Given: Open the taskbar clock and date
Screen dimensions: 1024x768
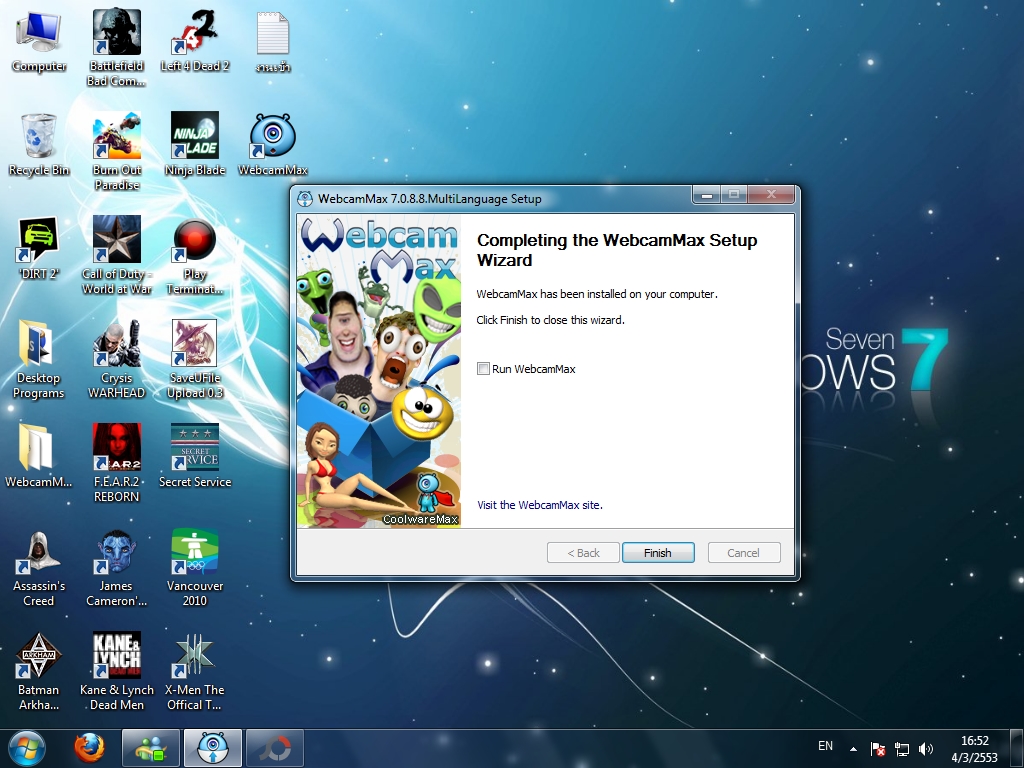Looking at the screenshot, I should [x=974, y=749].
